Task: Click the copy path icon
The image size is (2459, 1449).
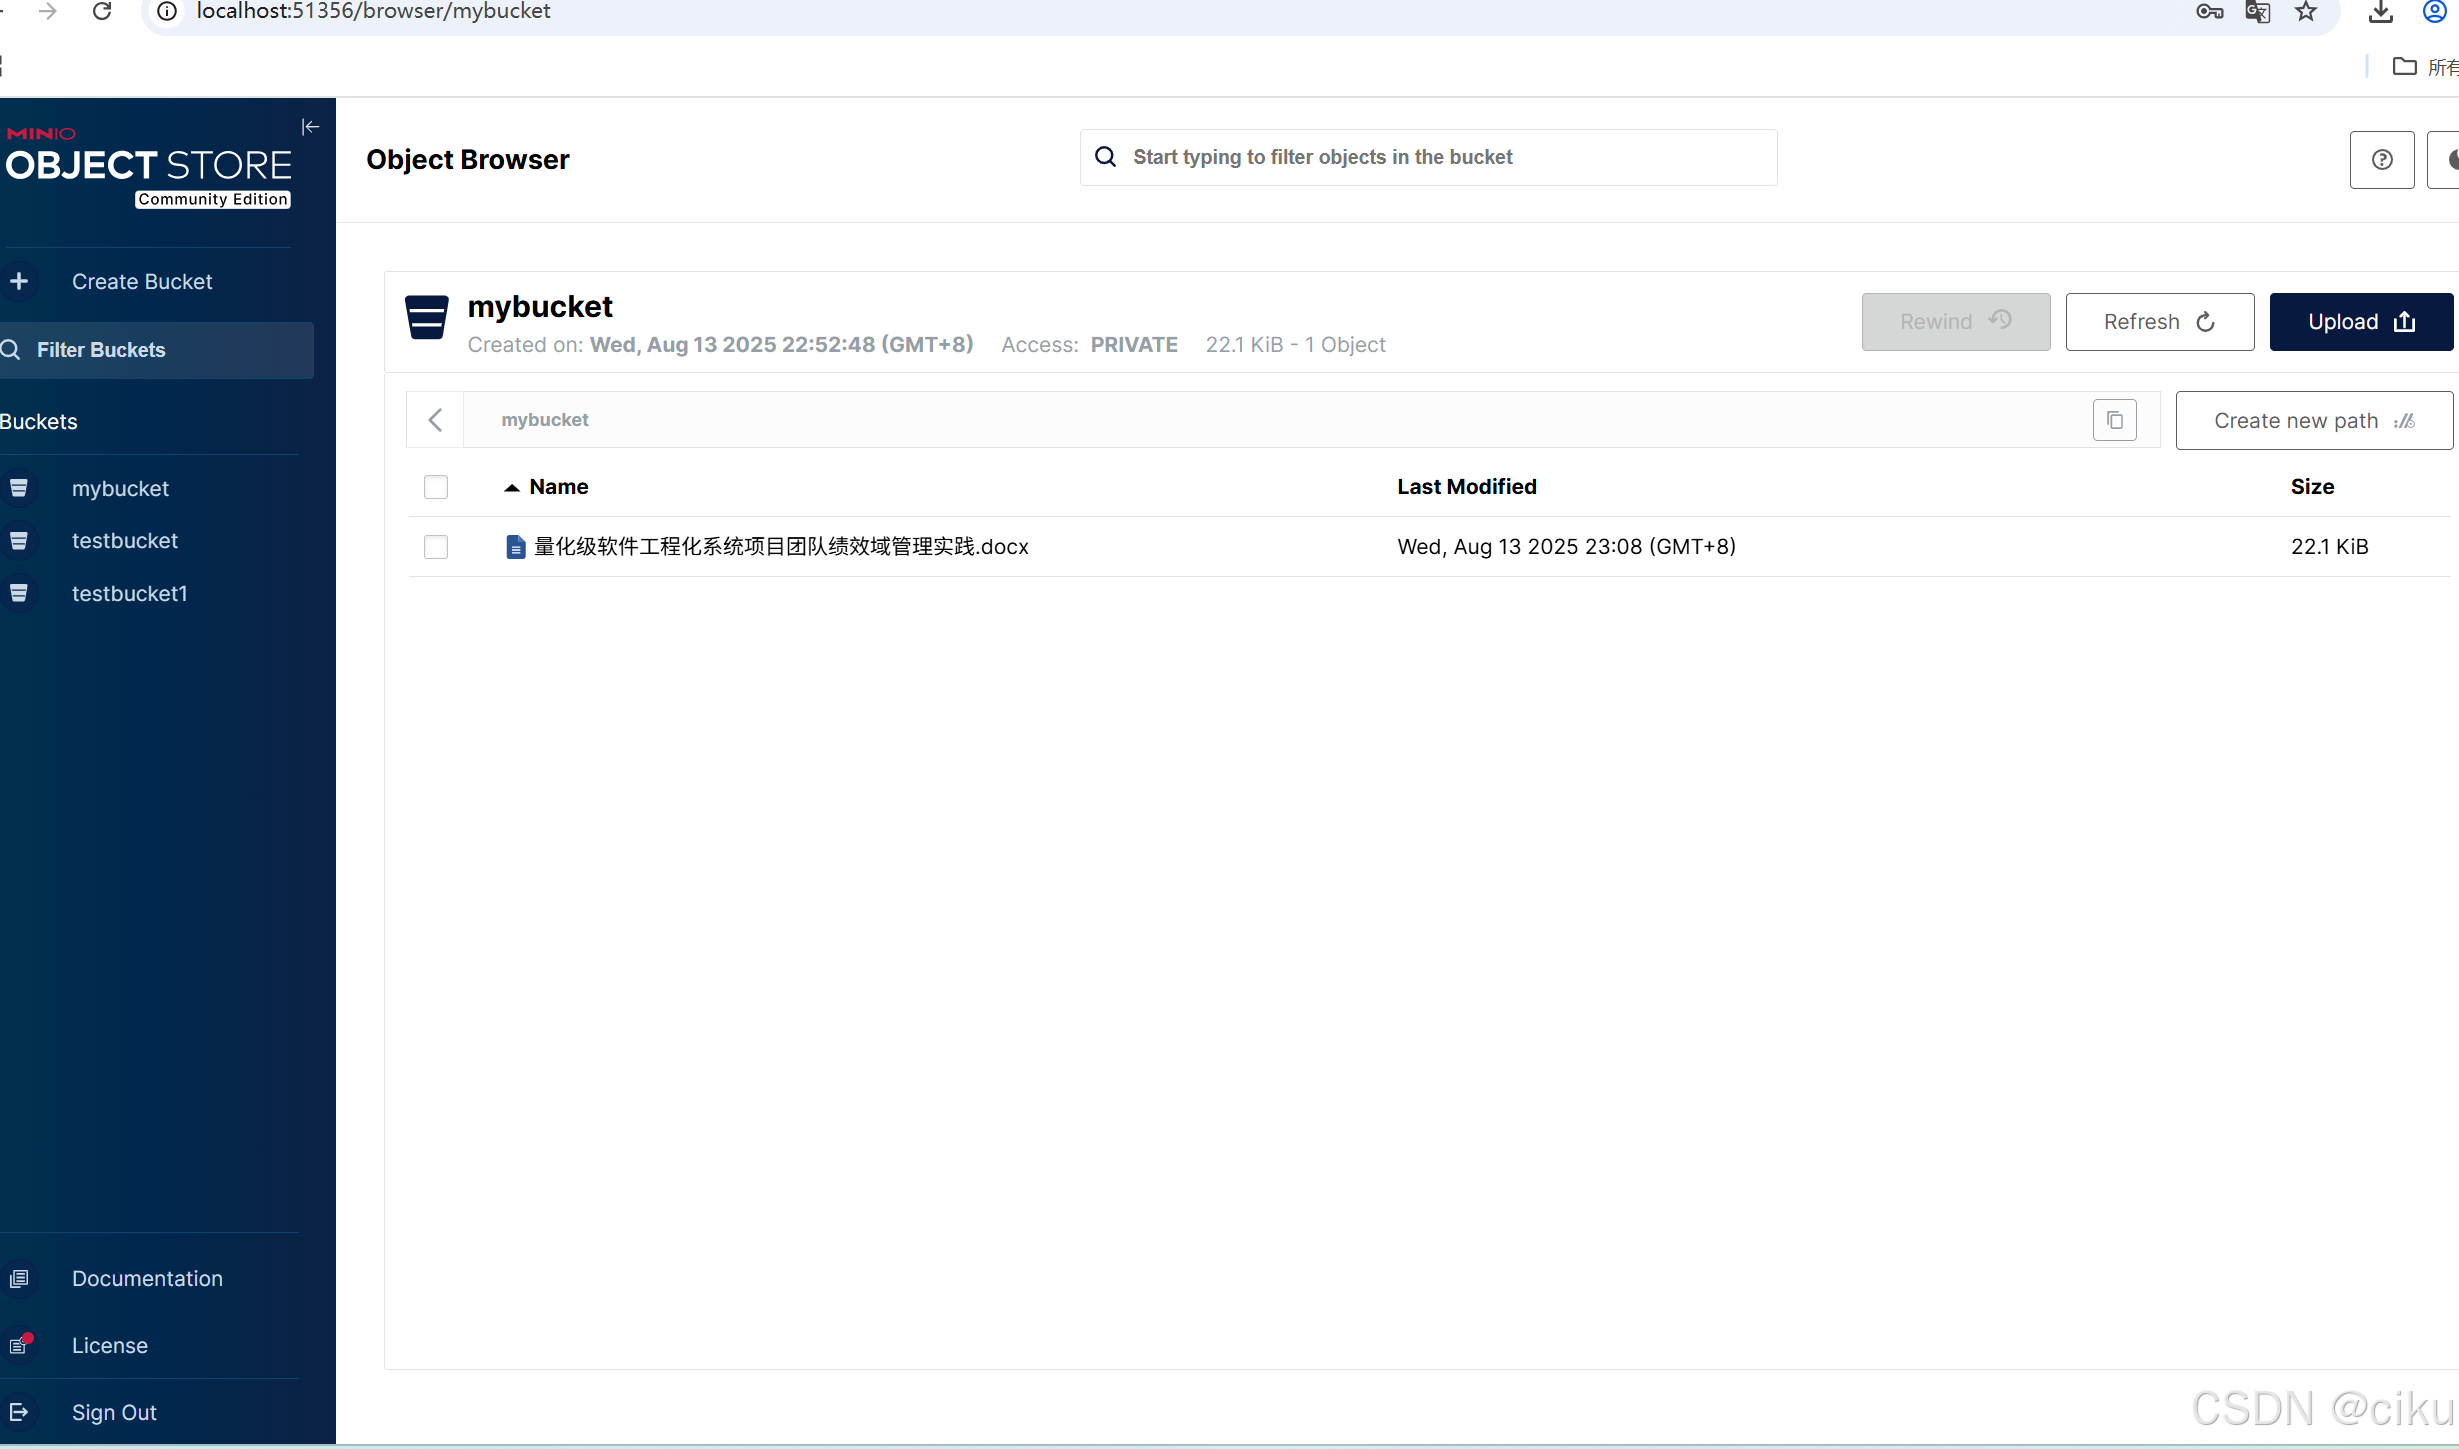Action: coord(2114,420)
